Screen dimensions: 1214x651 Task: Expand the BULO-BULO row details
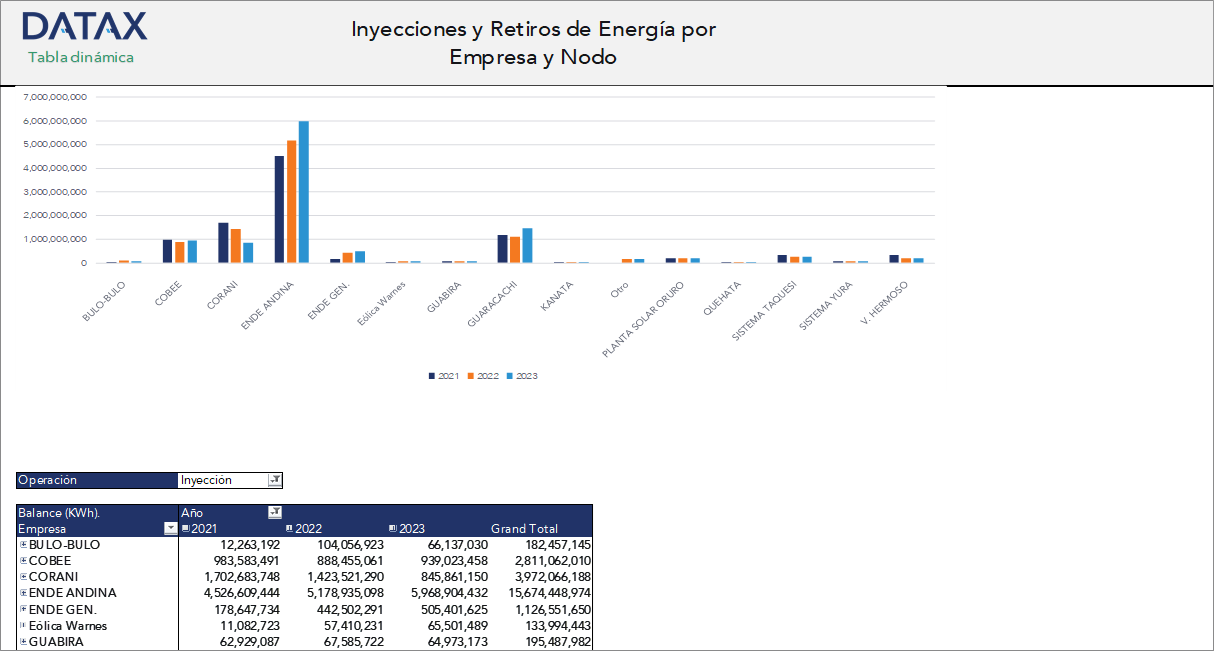pyautogui.click(x=24, y=544)
